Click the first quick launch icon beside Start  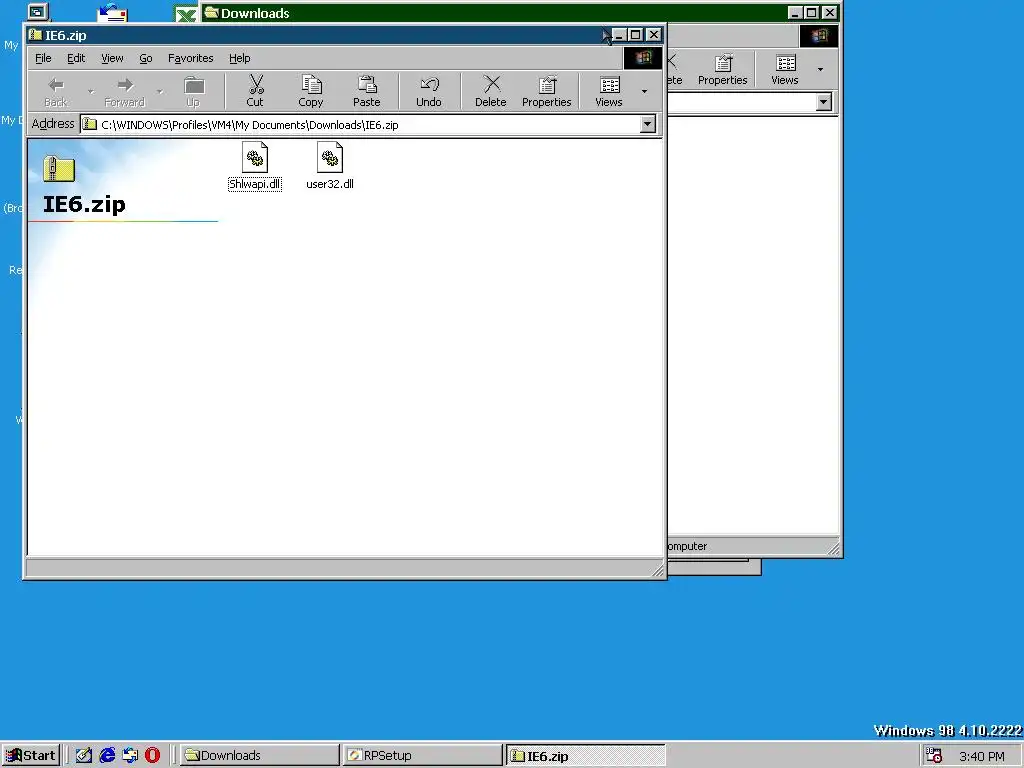84,755
